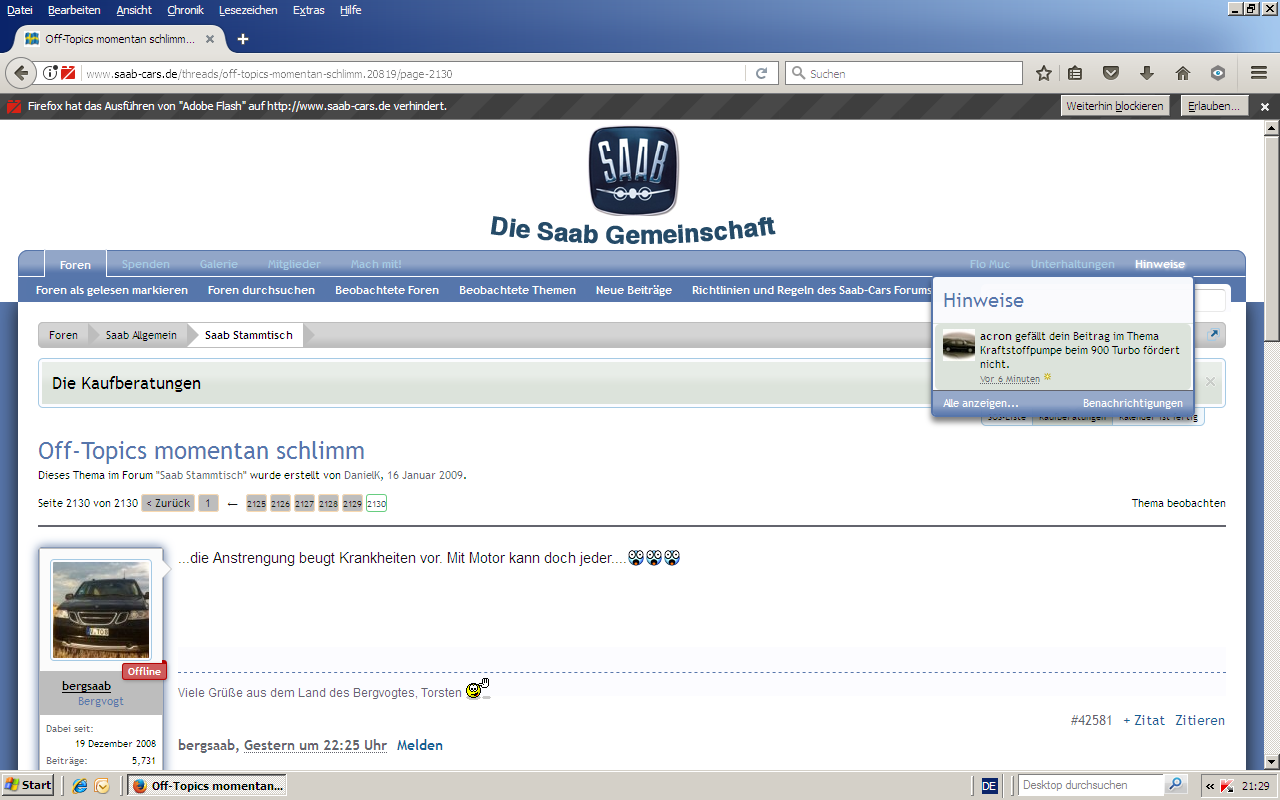Open the Firefox hamburger menu

pyautogui.click(x=1259, y=73)
